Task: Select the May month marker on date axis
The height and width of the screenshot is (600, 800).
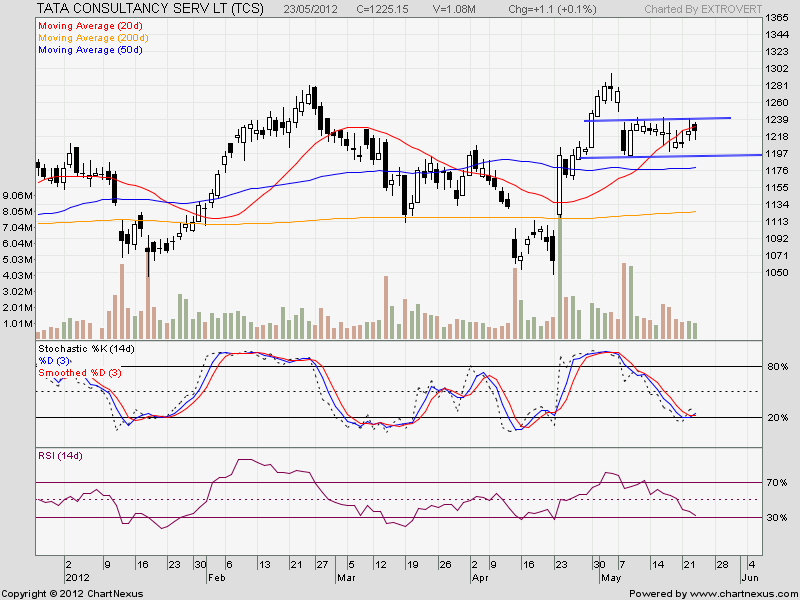Action: (609, 577)
